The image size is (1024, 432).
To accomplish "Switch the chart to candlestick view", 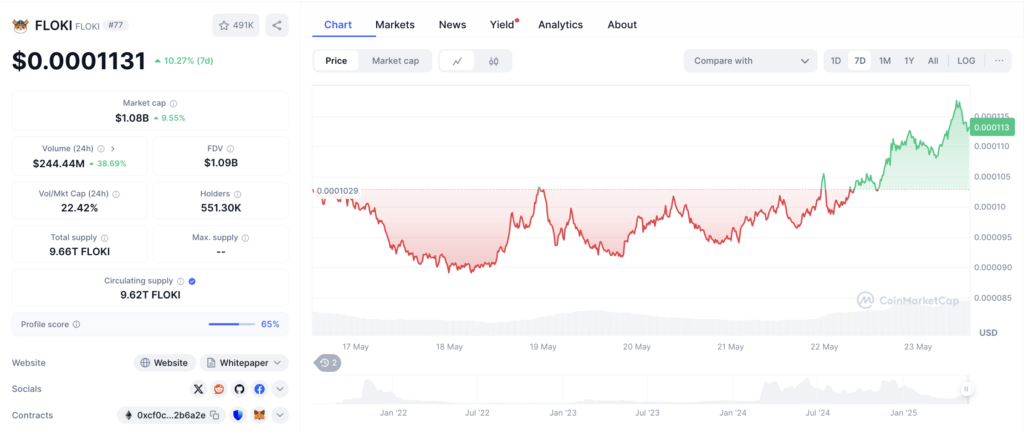I will (x=494, y=61).
